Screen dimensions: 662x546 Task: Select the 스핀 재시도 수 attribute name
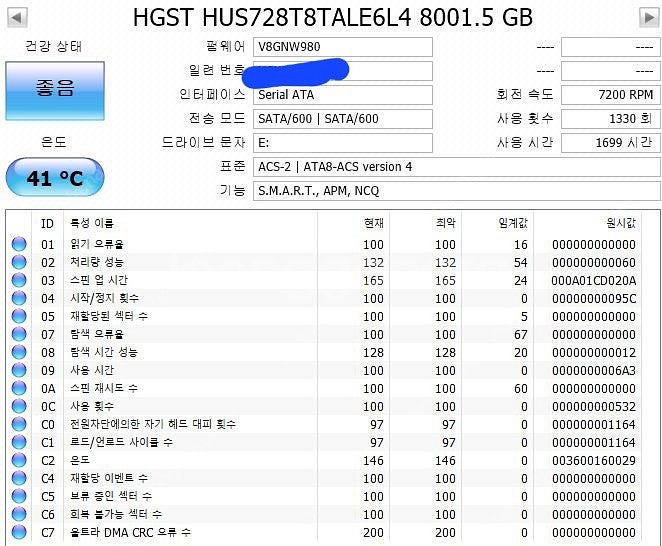pyautogui.click(x=104, y=388)
